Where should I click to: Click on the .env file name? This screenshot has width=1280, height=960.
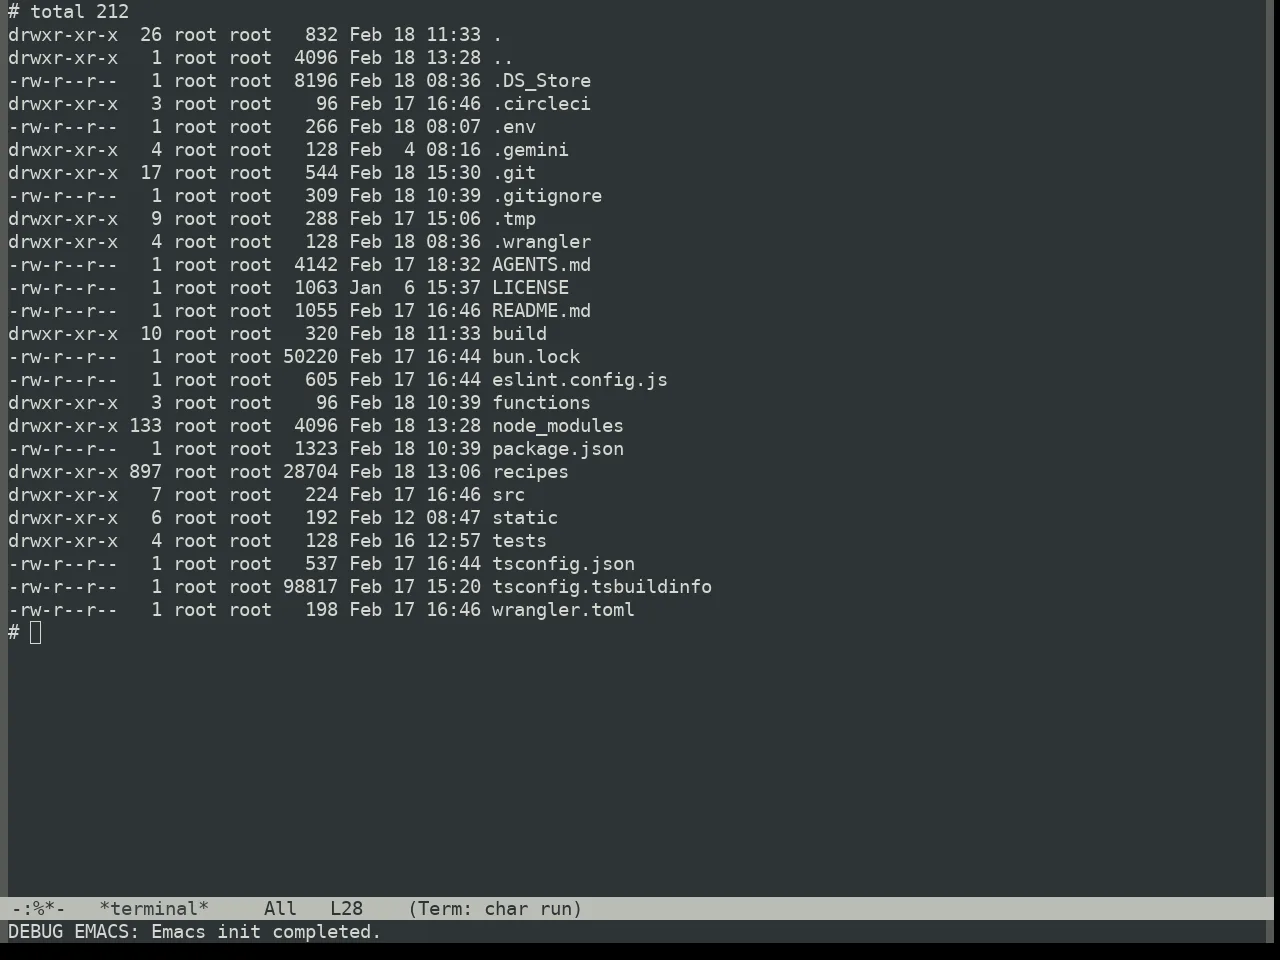514,127
